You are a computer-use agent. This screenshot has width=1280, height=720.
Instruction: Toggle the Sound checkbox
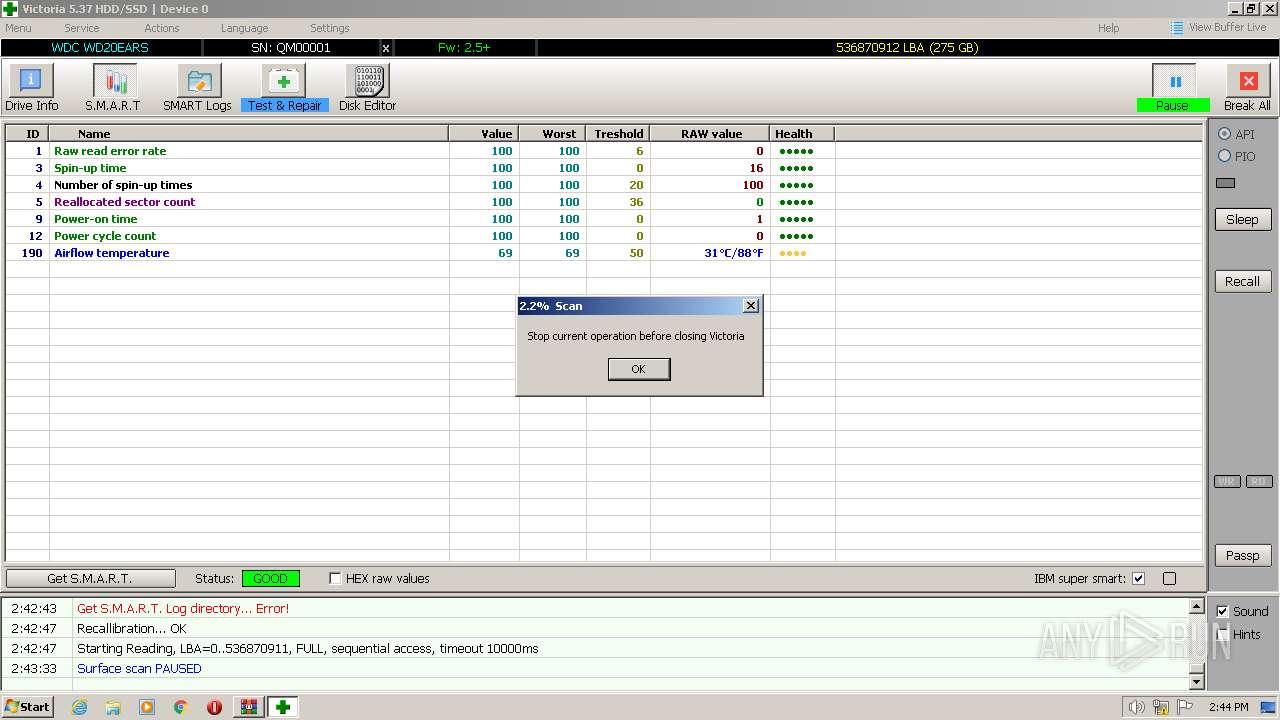[1222, 611]
